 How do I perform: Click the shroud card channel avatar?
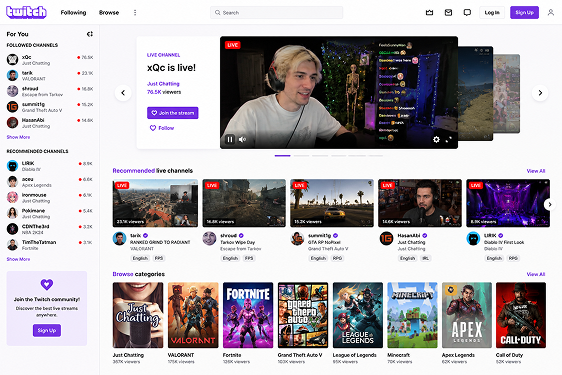click(209, 238)
